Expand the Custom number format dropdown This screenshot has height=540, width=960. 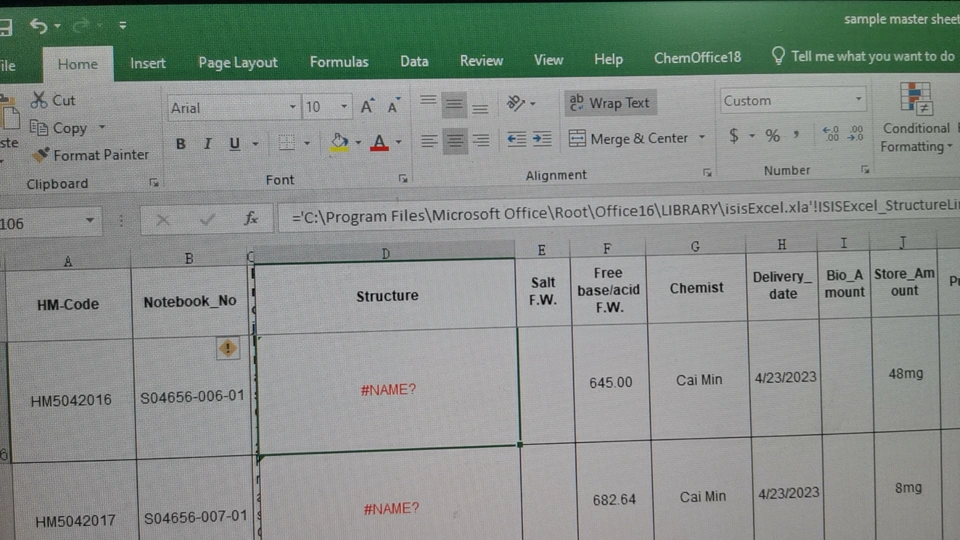coord(858,100)
